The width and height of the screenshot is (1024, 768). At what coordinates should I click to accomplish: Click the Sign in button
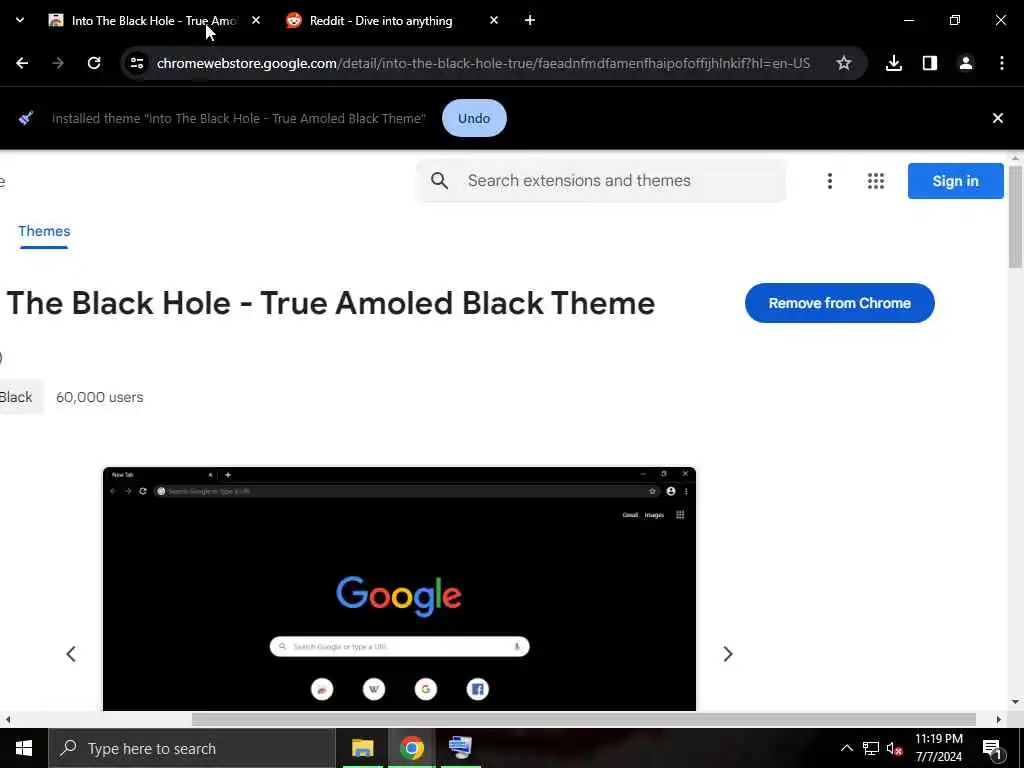955,181
